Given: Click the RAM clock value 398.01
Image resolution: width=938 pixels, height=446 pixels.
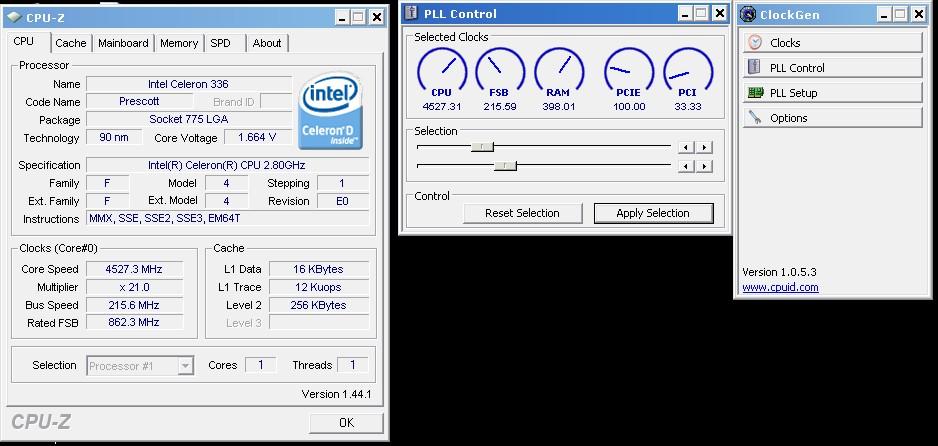Looking at the screenshot, I should click(559, 106).
